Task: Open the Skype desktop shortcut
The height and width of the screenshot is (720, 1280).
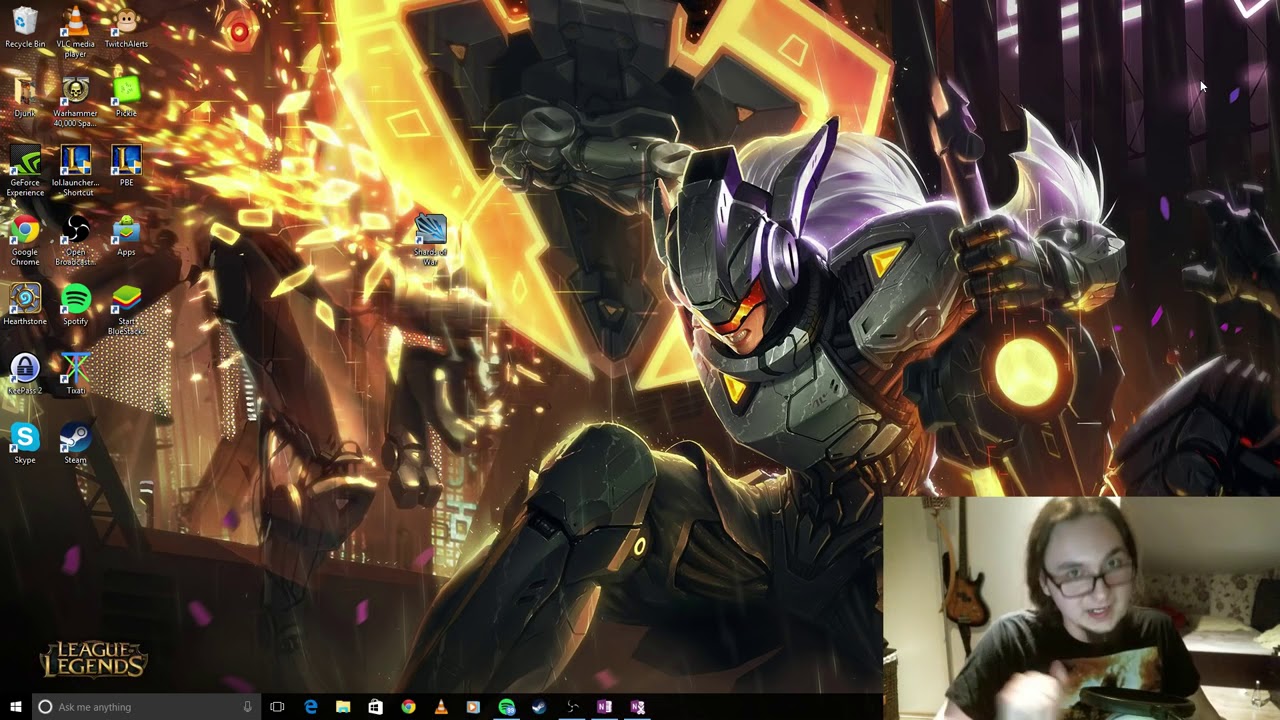Action: coord(25,443)
